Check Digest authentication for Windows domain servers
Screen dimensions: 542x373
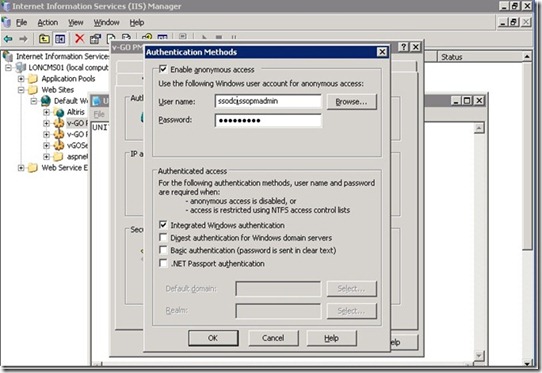click(x=163, y=237)
